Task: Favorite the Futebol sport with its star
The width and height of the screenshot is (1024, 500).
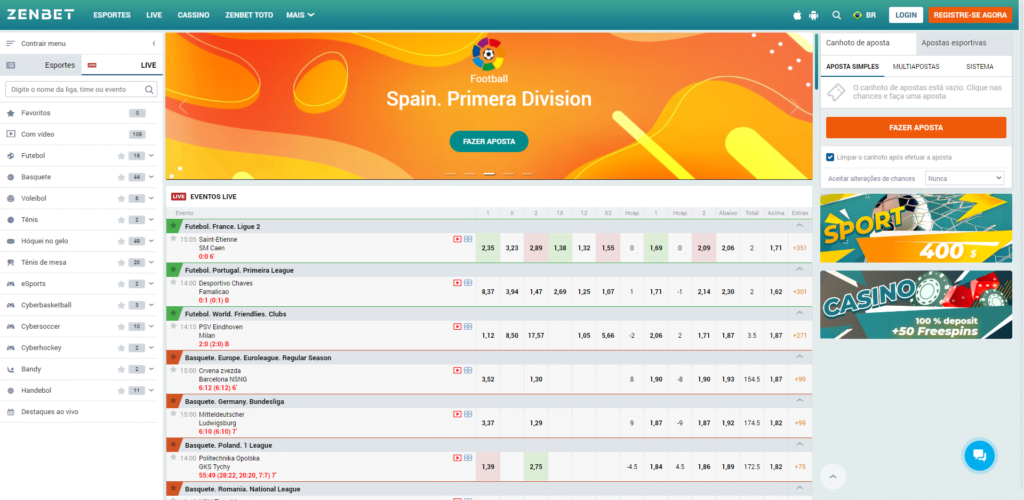Action: pos(121,156)
